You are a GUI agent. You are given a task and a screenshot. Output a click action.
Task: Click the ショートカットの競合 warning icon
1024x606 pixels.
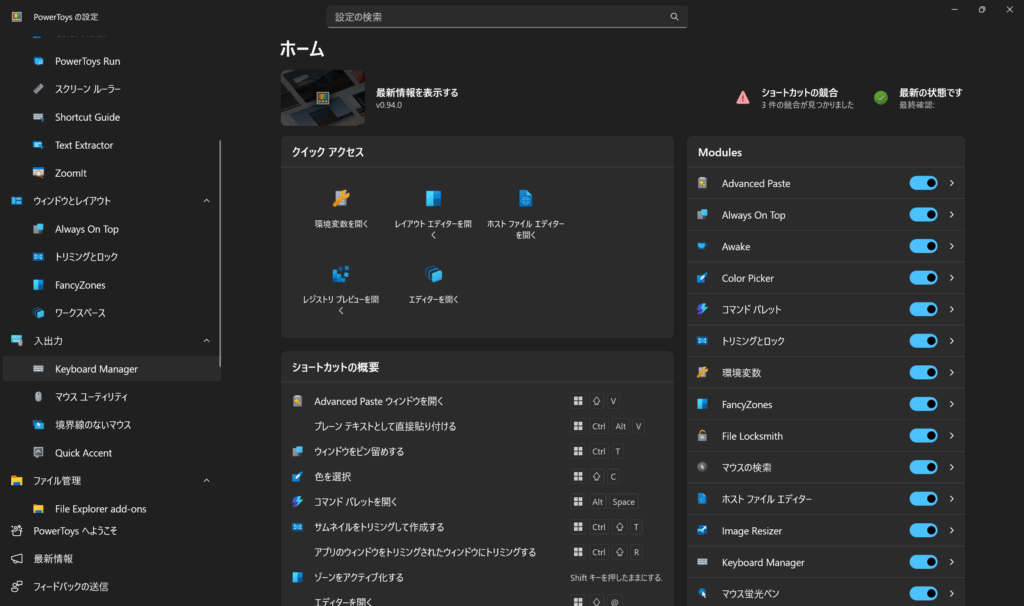point(743,97)
